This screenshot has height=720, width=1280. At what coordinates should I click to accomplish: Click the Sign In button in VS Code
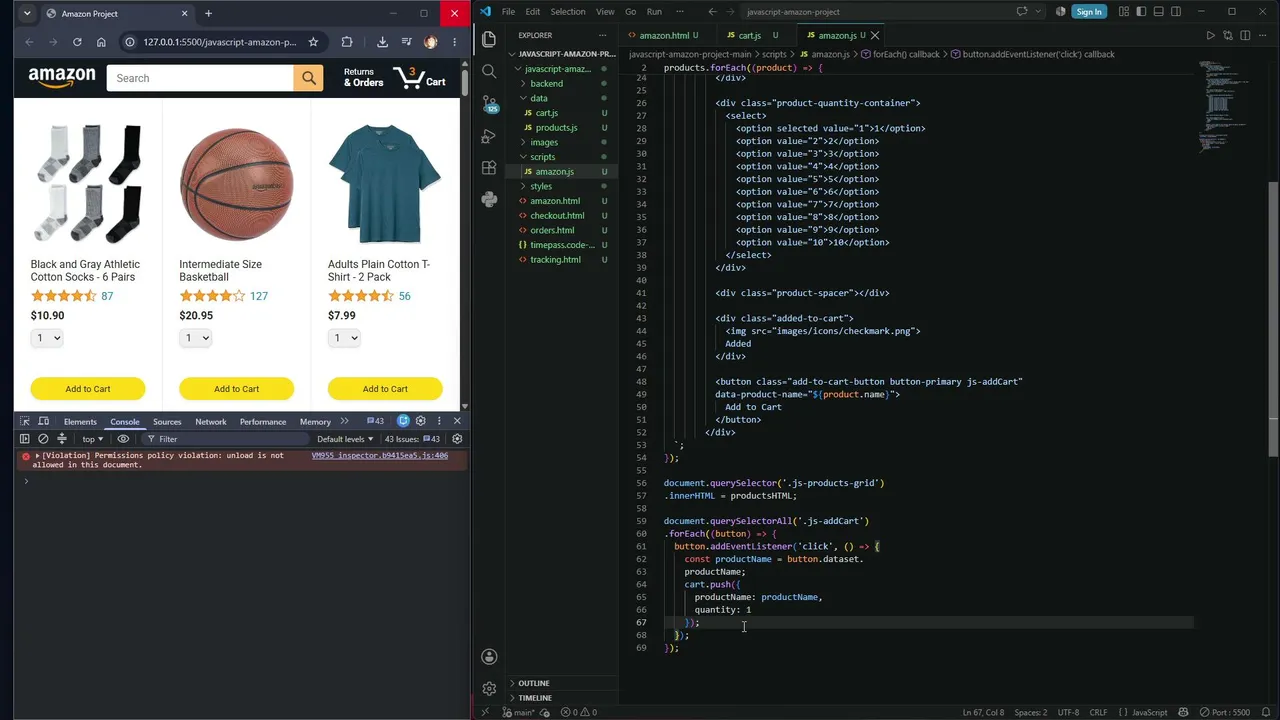tap(1088, 12)
